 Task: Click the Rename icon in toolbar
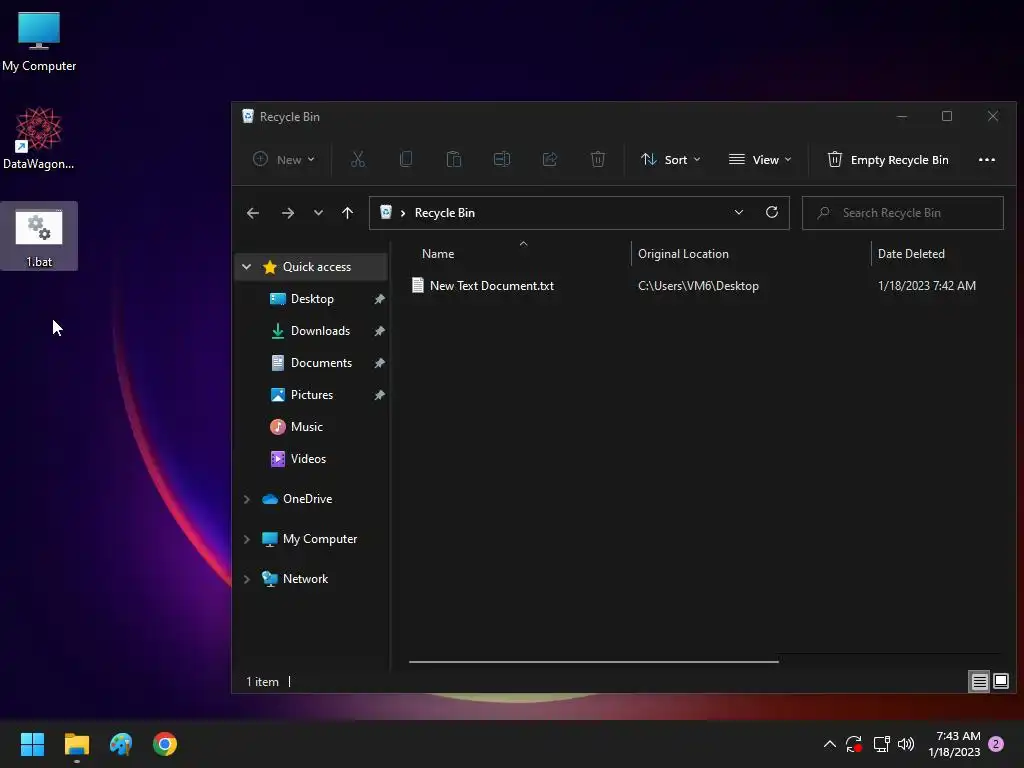tap(502, 159)
